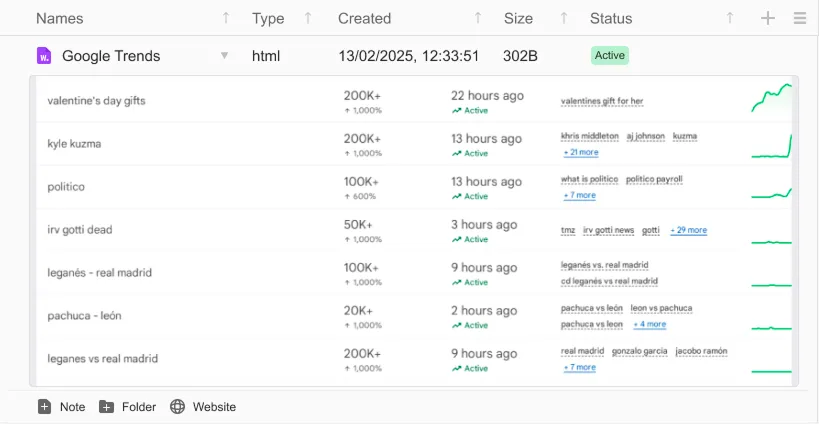Viewport: 819px width, 424px height.
Task: Click '2 hours ago' start time
Action: (484, 311)
